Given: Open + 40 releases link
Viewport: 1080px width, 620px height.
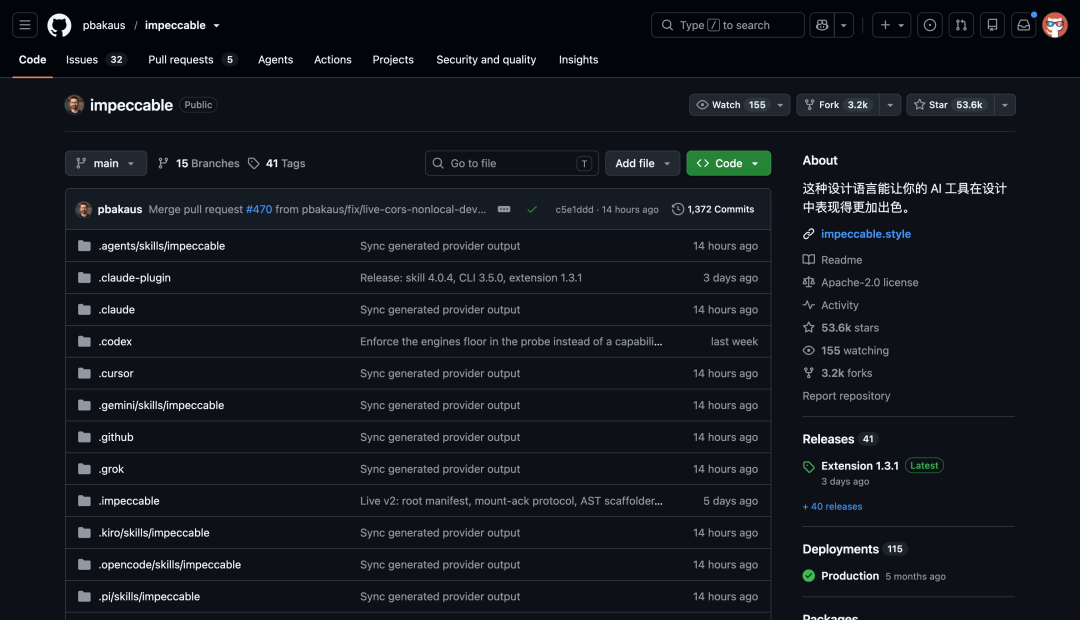Looking at the screenshot, I should pos(832,506).
